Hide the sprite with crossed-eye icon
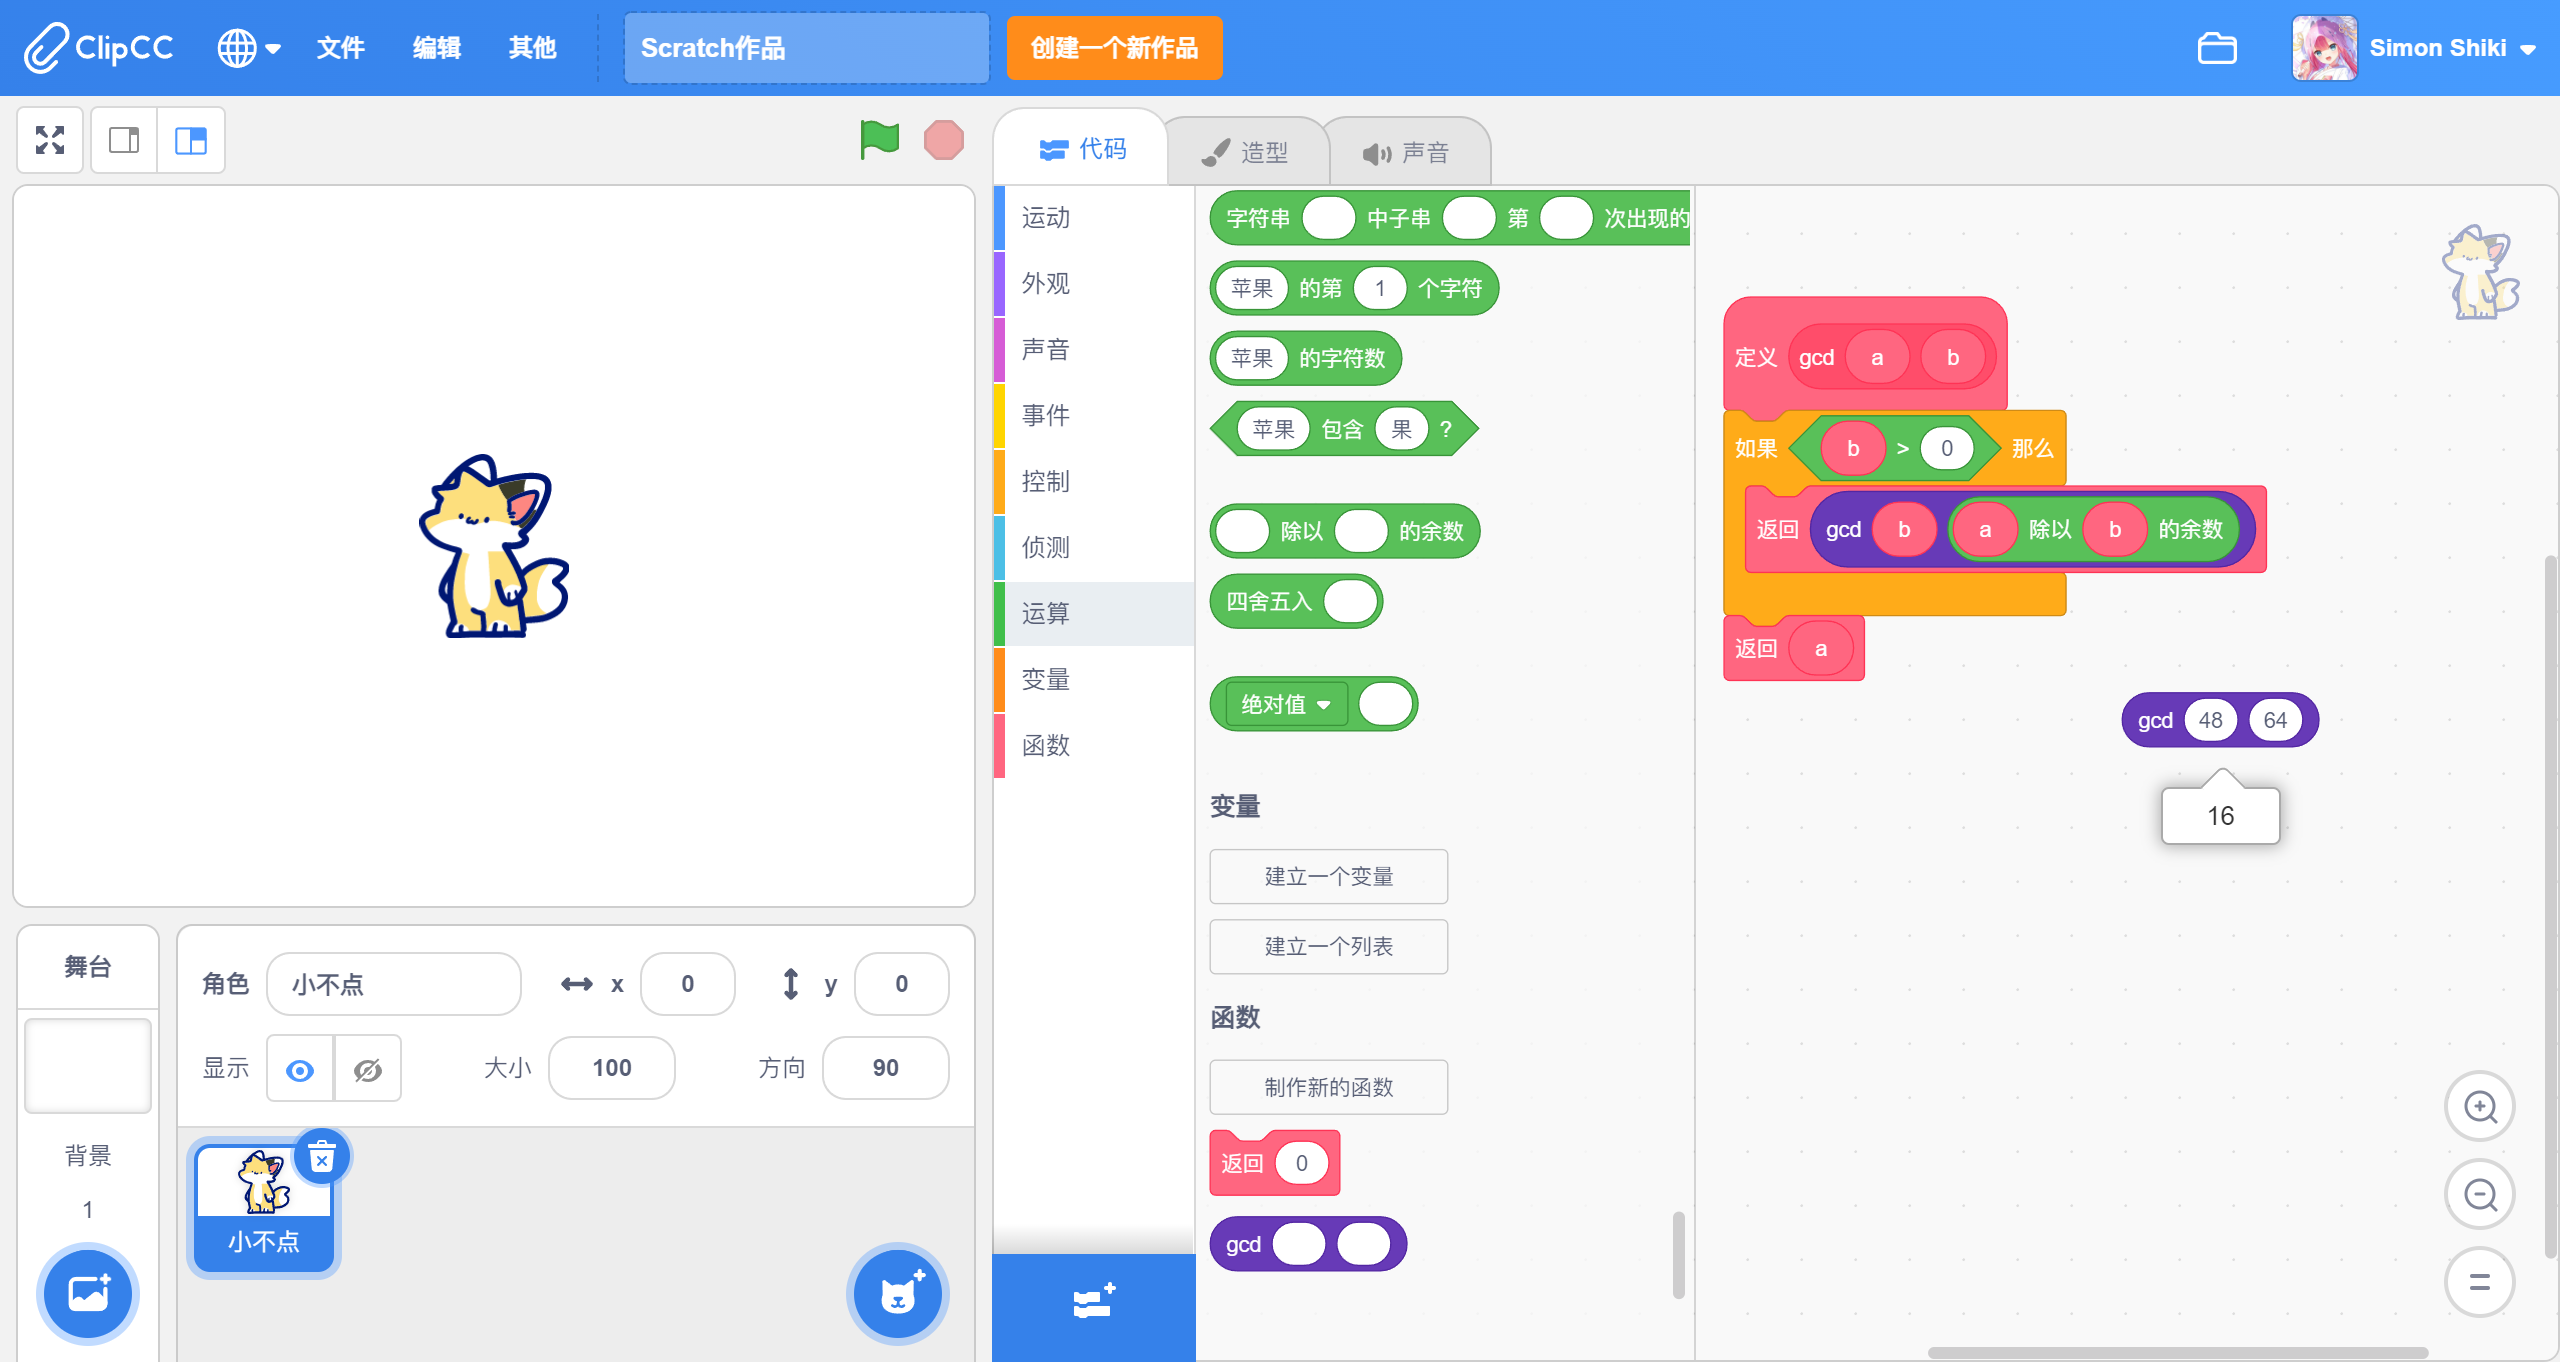The image size is (2560, 1362). click(367, 1069)
